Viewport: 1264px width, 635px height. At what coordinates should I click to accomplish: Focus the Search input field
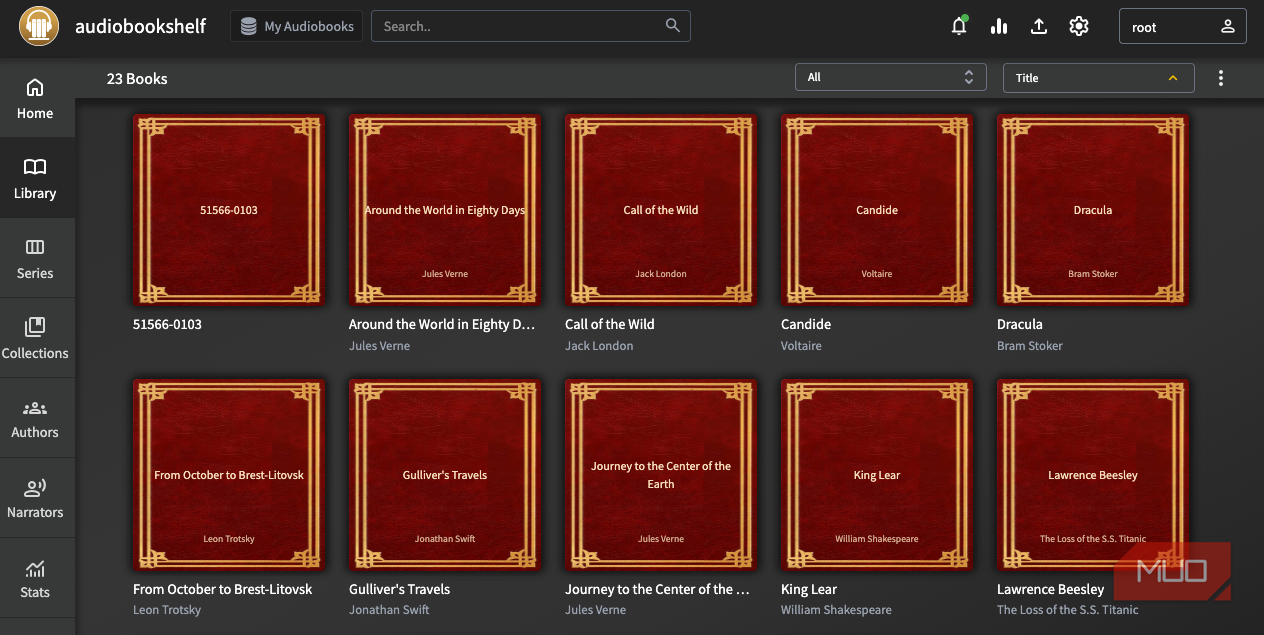point(530,26)
